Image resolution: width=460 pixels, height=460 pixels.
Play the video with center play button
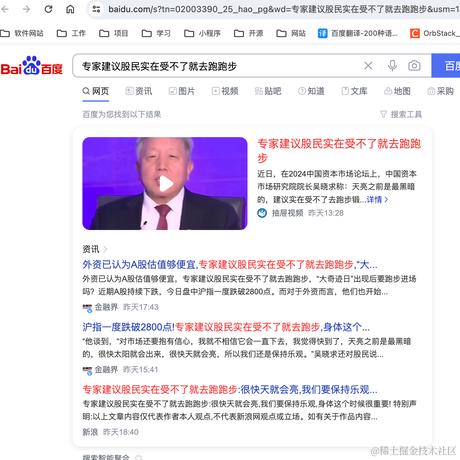[x=166, y=184]
